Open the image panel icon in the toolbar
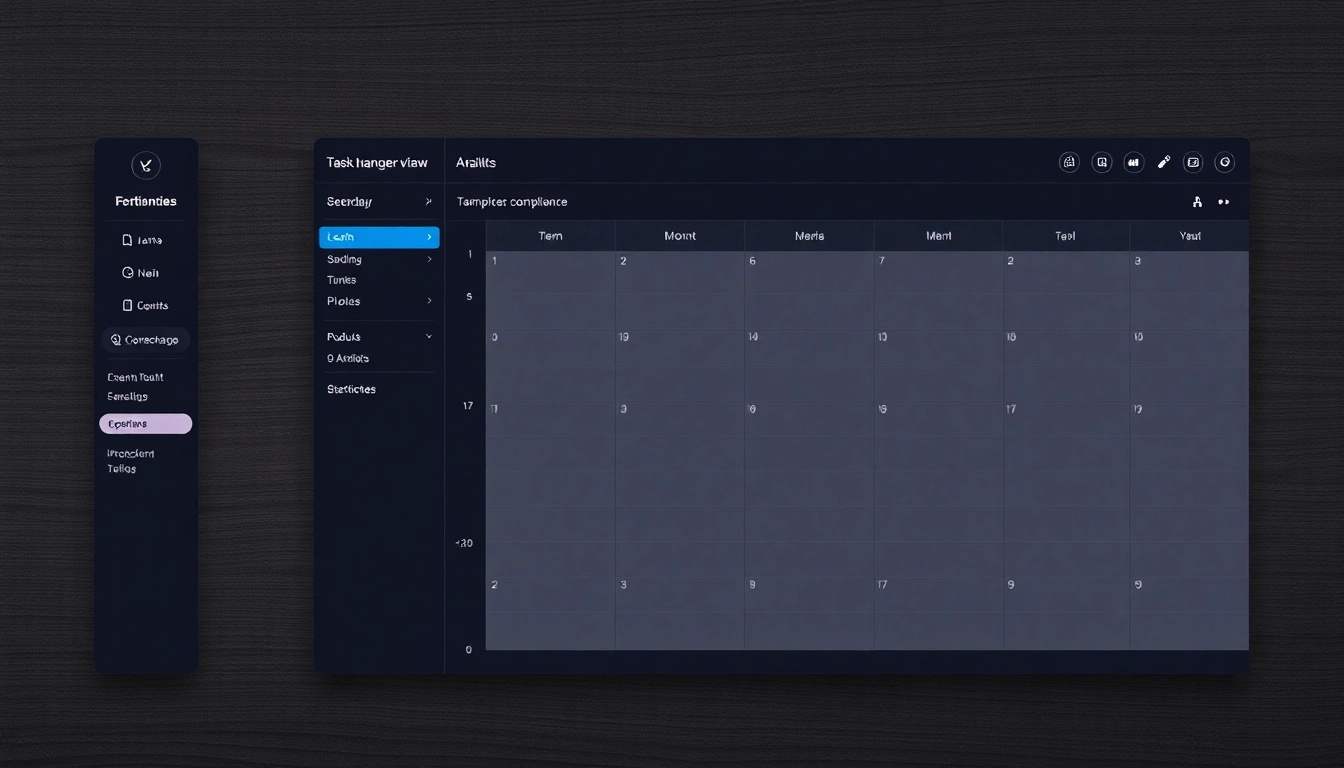 (x=1192, y=162)
